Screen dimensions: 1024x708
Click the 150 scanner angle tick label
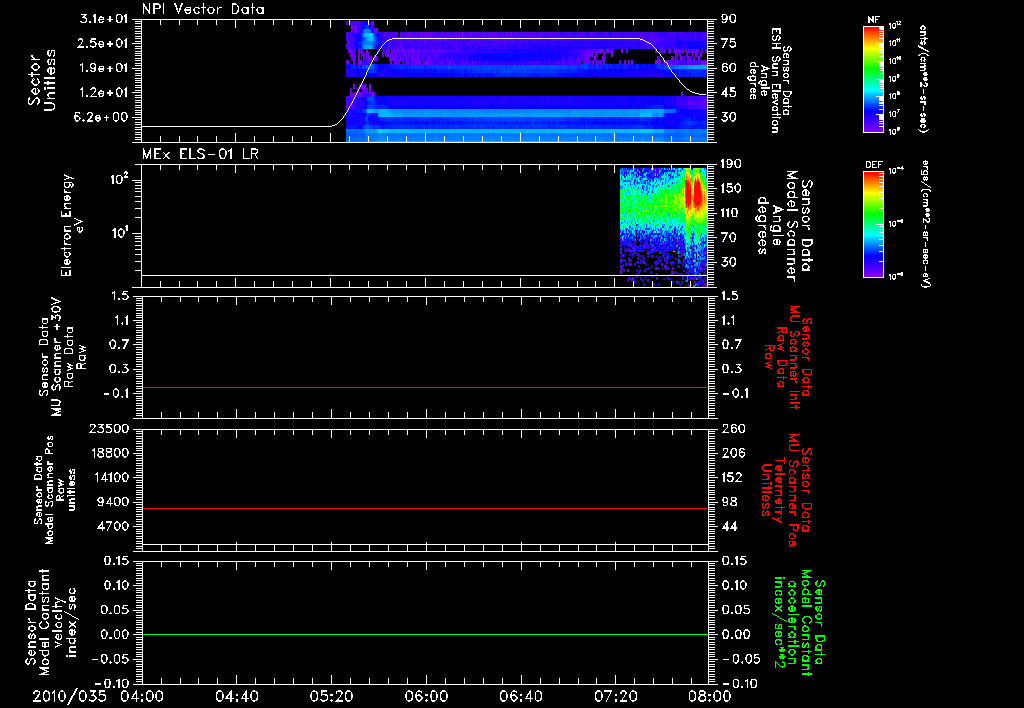click(733, 188)
